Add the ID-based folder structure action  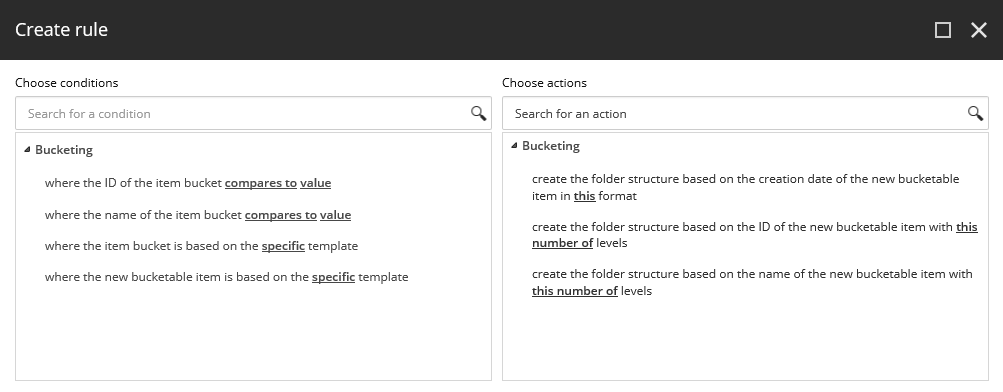755,235
